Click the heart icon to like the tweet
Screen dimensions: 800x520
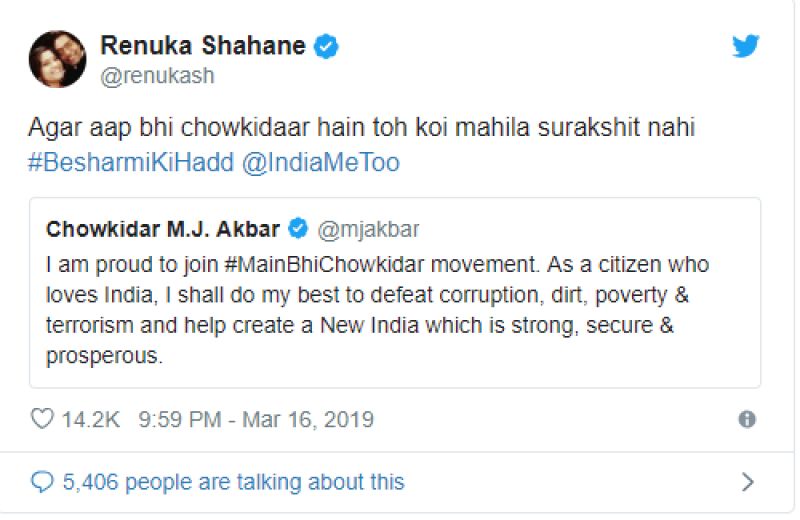pos(41,419)
